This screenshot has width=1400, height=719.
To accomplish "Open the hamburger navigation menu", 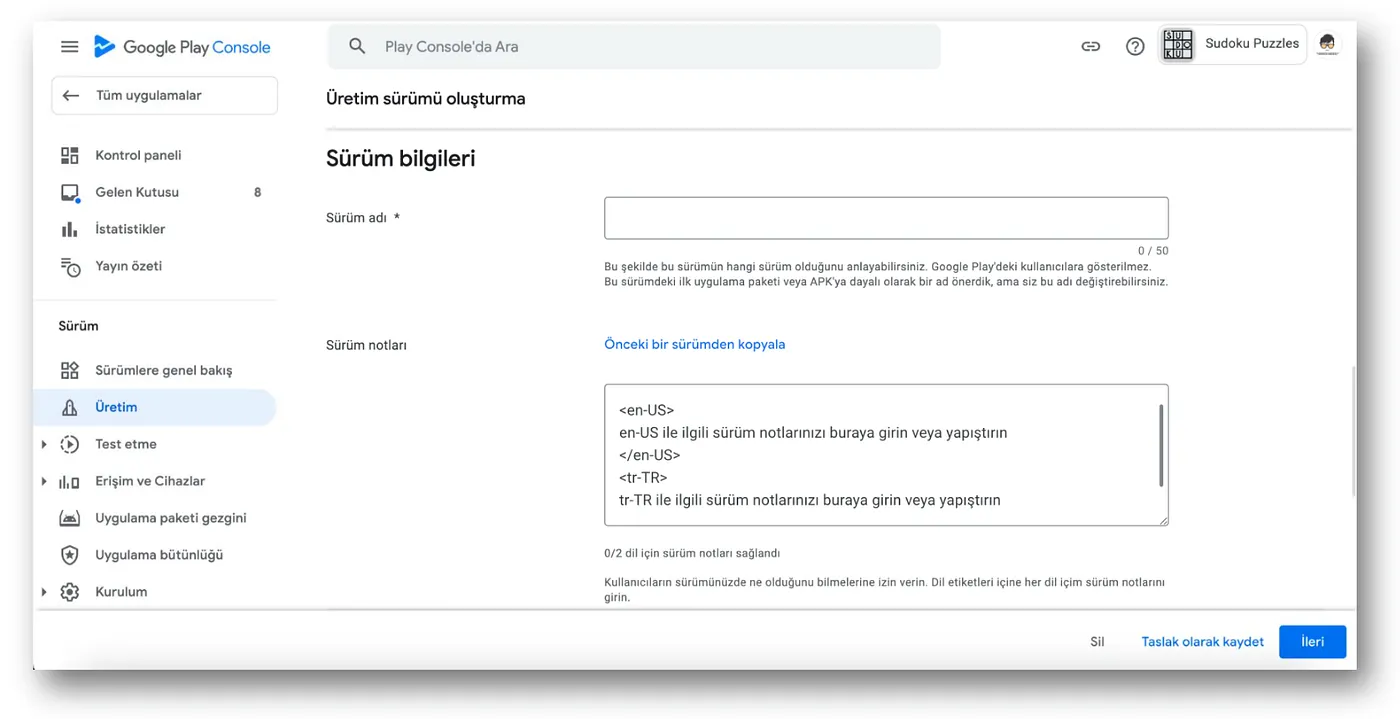I will coord(69,47).
